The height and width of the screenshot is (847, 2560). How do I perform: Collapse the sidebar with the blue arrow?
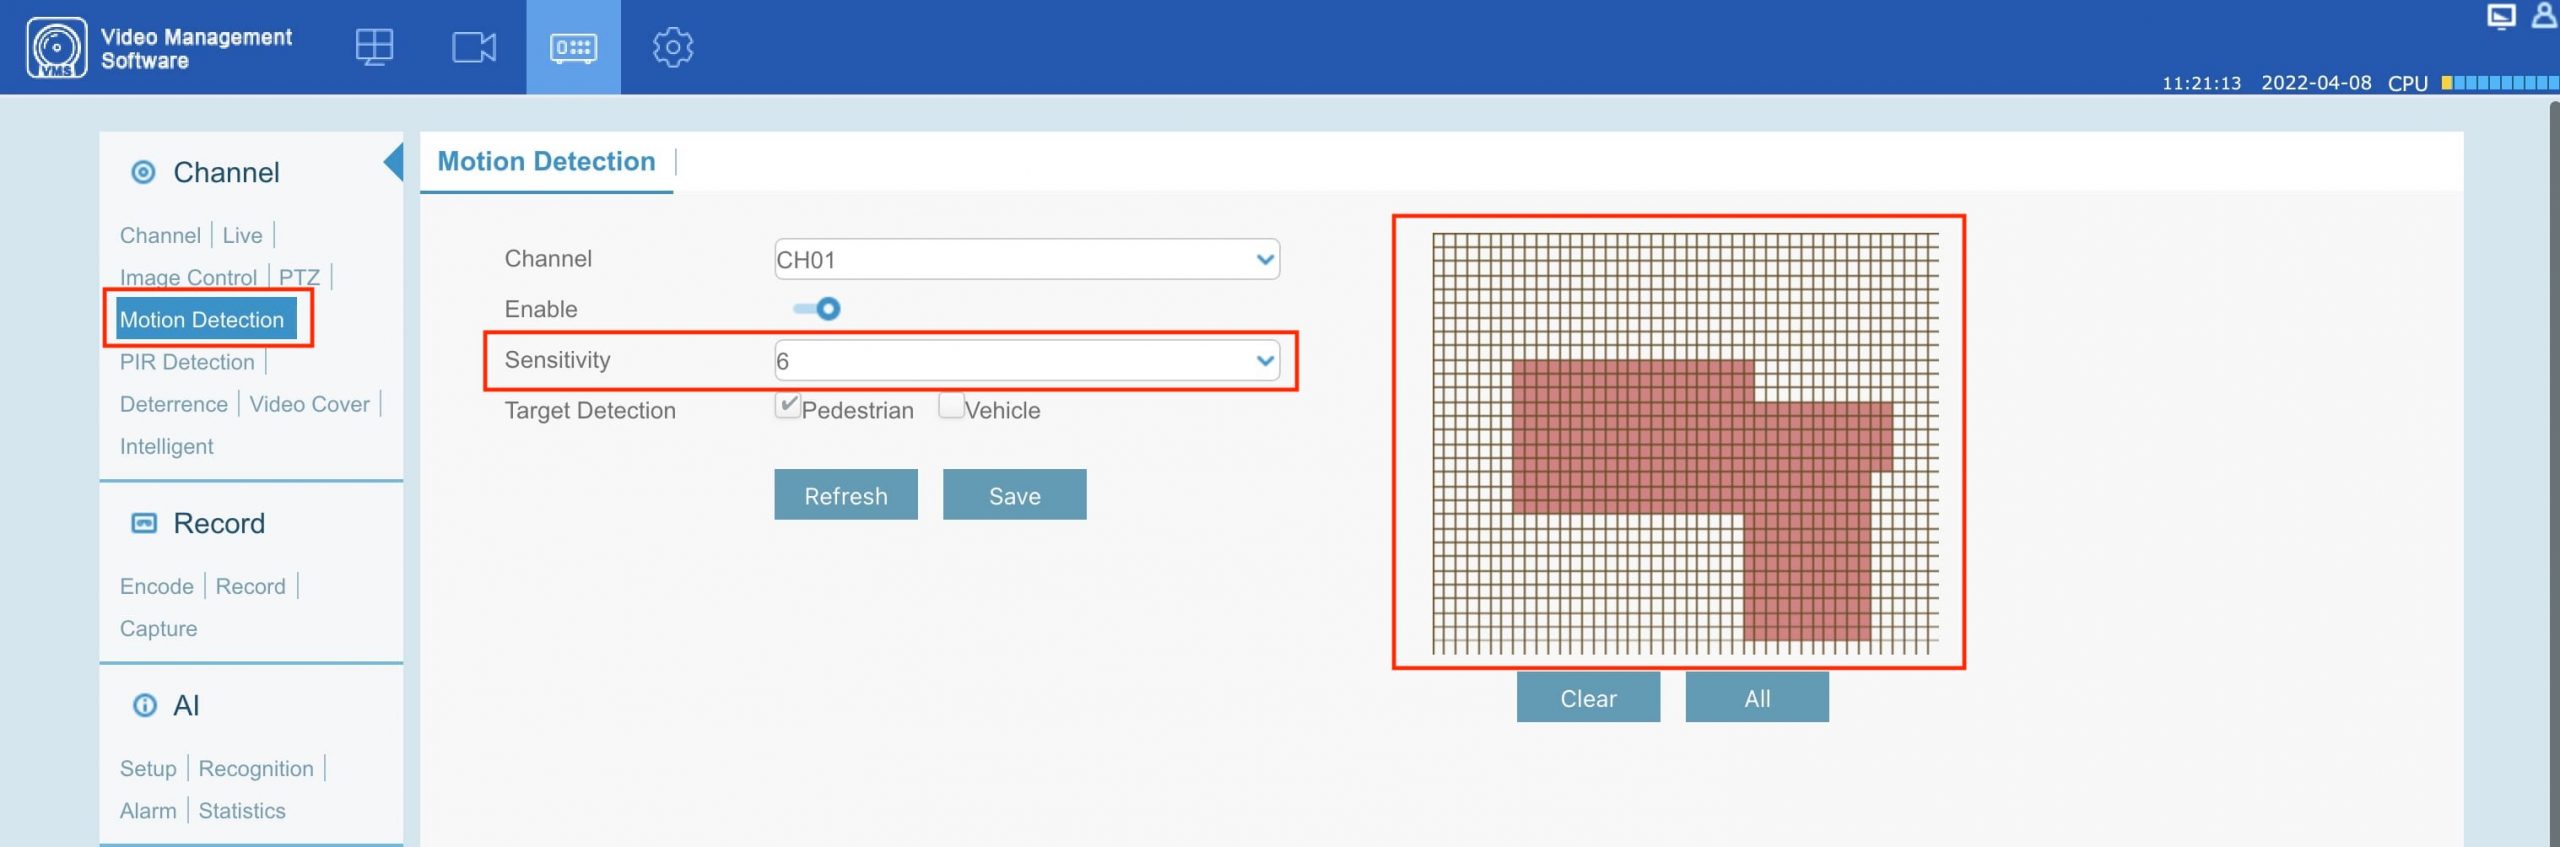coord(394,162)
